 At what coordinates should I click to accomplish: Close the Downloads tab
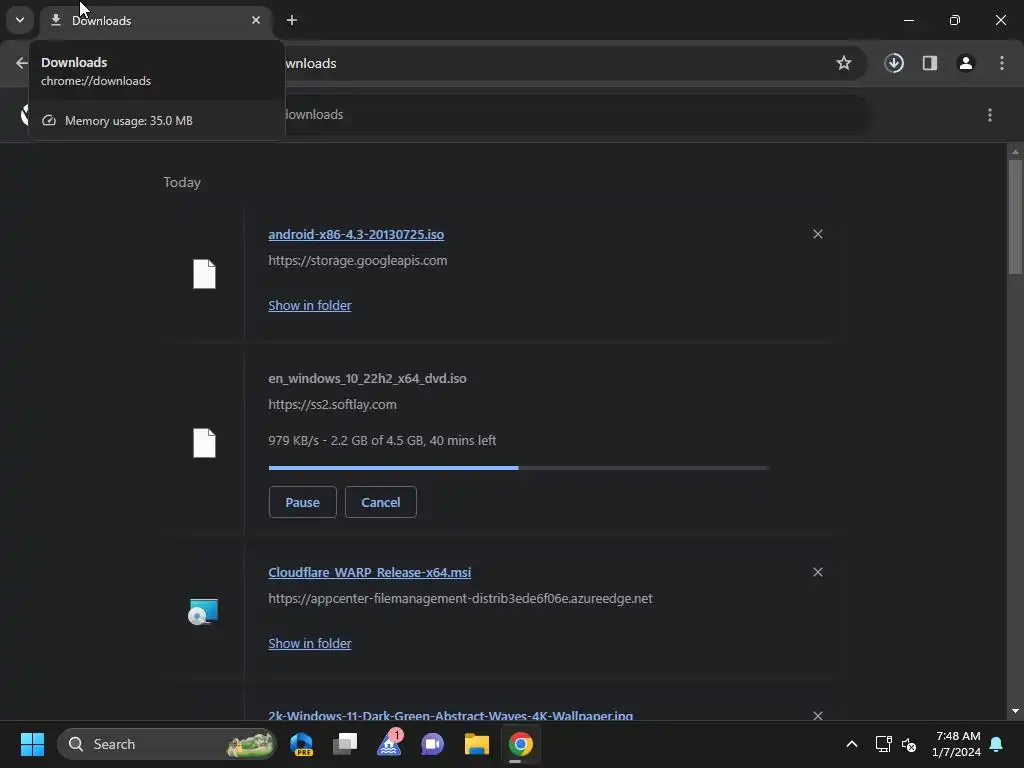pyautogui.click(x=256, y=20)
